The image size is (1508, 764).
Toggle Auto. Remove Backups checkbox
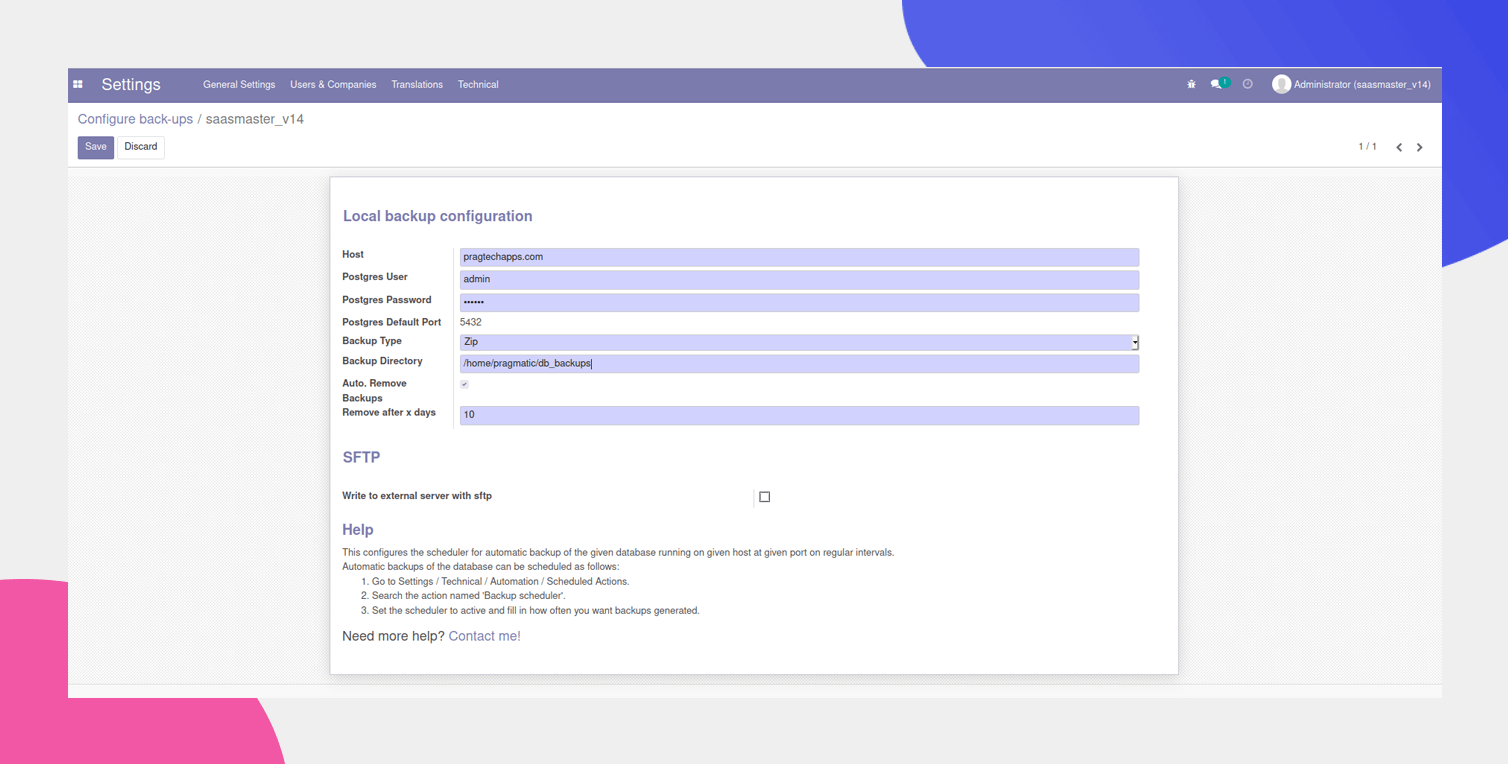tap(464, 384)
